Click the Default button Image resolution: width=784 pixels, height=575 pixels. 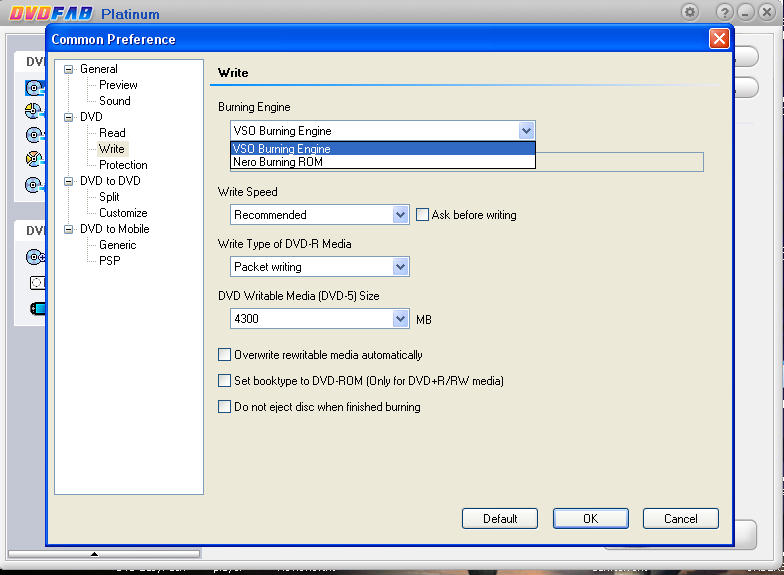[x=500, y=519]
